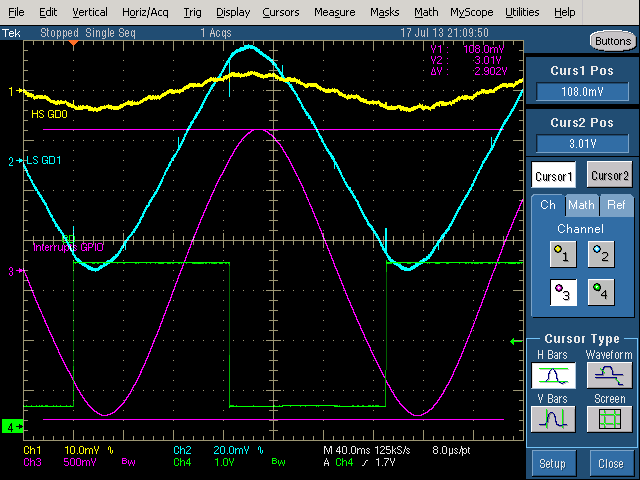Select the H Bars cursor type icon
Screen dimensions: 640x480
tap(553, 376)
